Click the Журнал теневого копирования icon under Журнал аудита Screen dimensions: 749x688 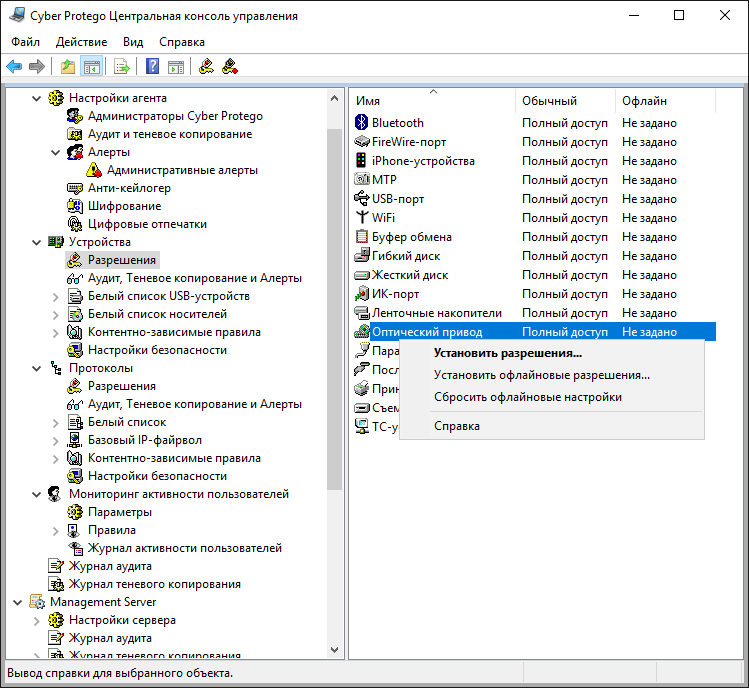tap(56, 584)
